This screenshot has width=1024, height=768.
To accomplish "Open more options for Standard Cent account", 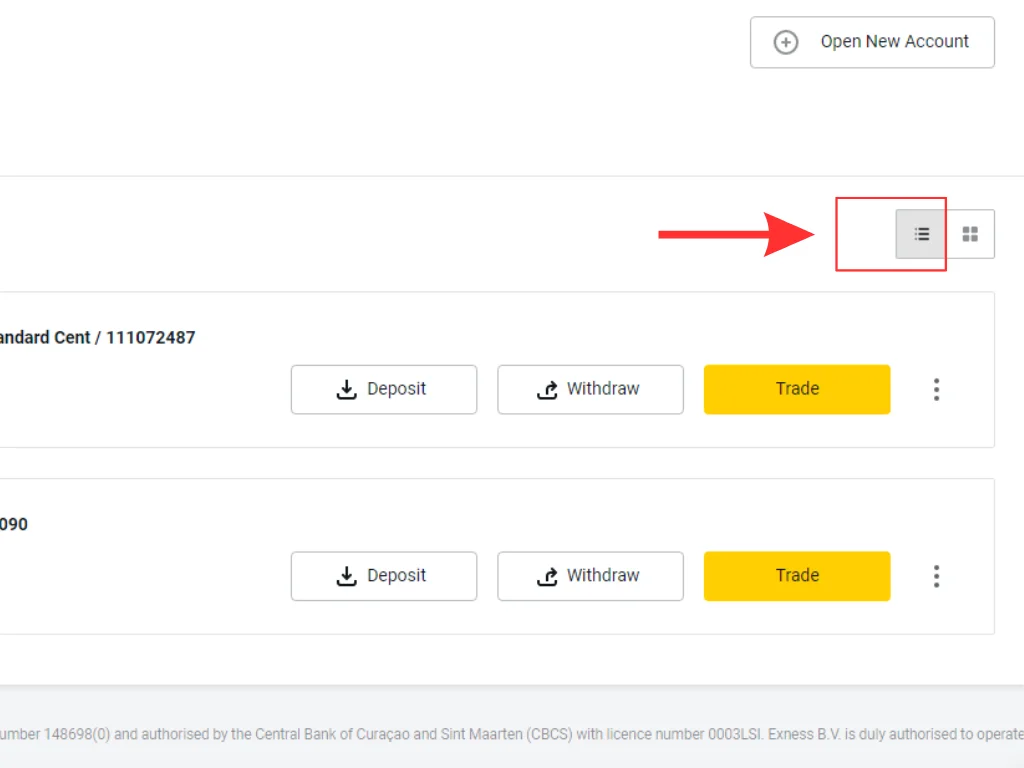I will pos(936,389).
